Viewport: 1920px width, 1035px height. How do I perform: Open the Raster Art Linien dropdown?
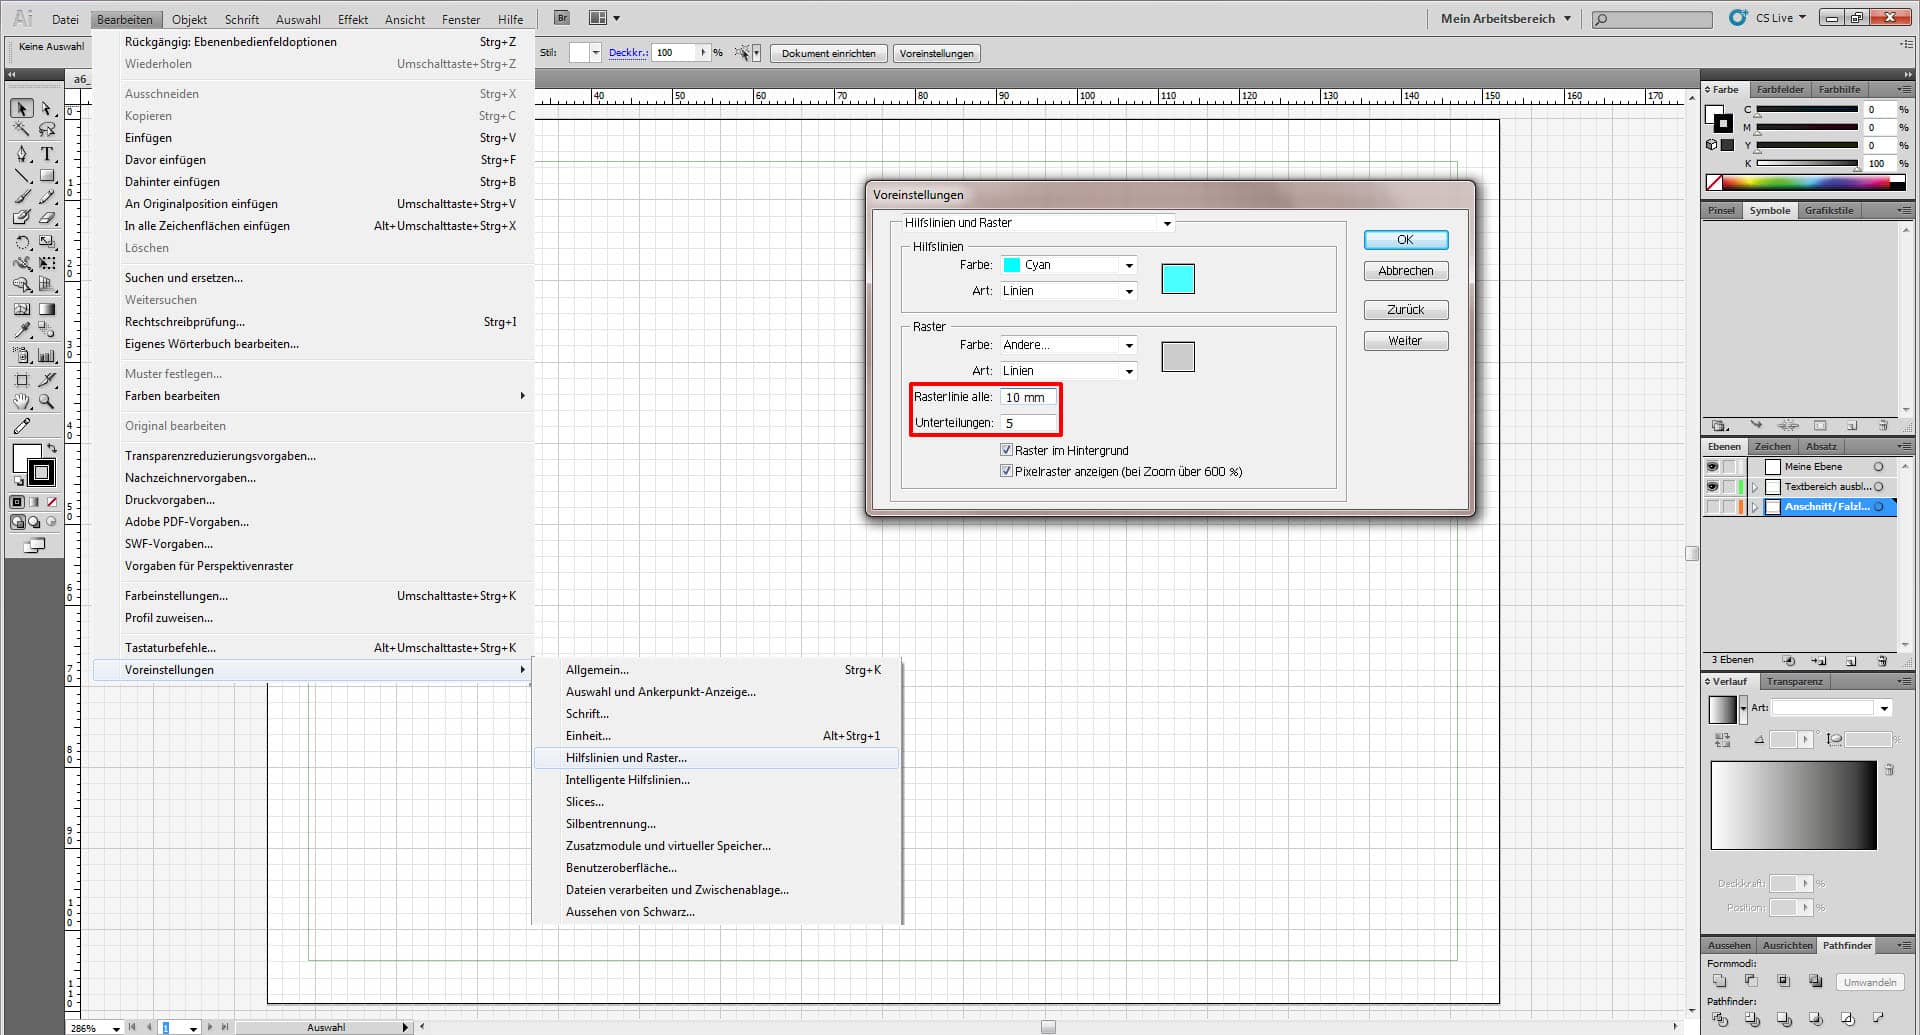[x=1069, y=371]
